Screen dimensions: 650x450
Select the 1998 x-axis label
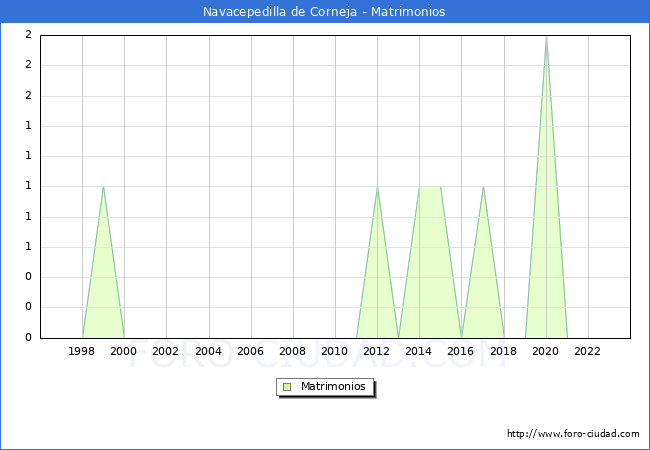pyautogui.click(x=81, y=351)
